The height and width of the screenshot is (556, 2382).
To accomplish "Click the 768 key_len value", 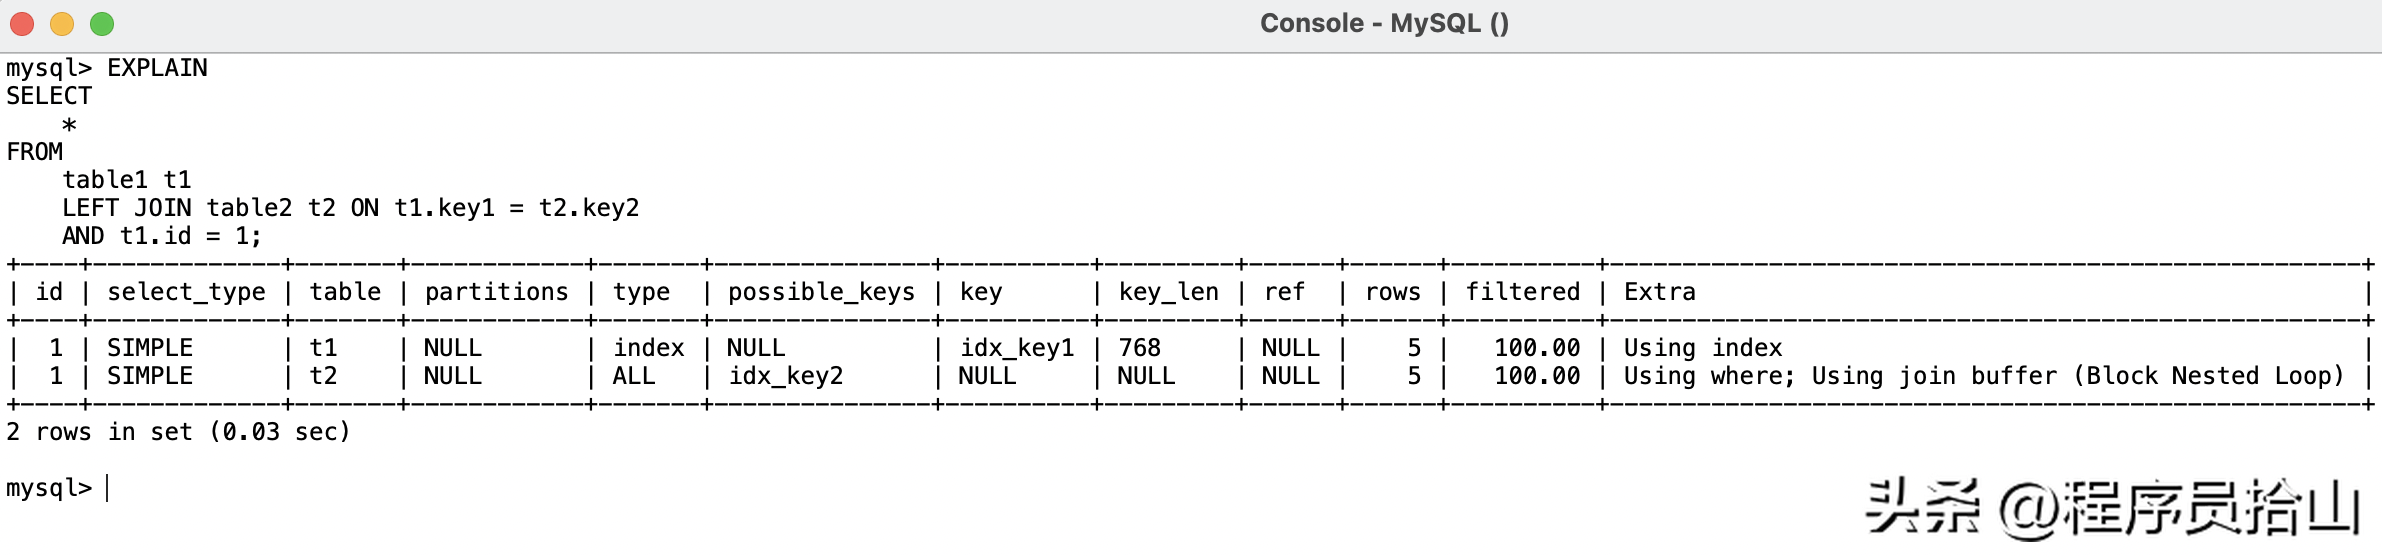I will (x=1139, y=348).
